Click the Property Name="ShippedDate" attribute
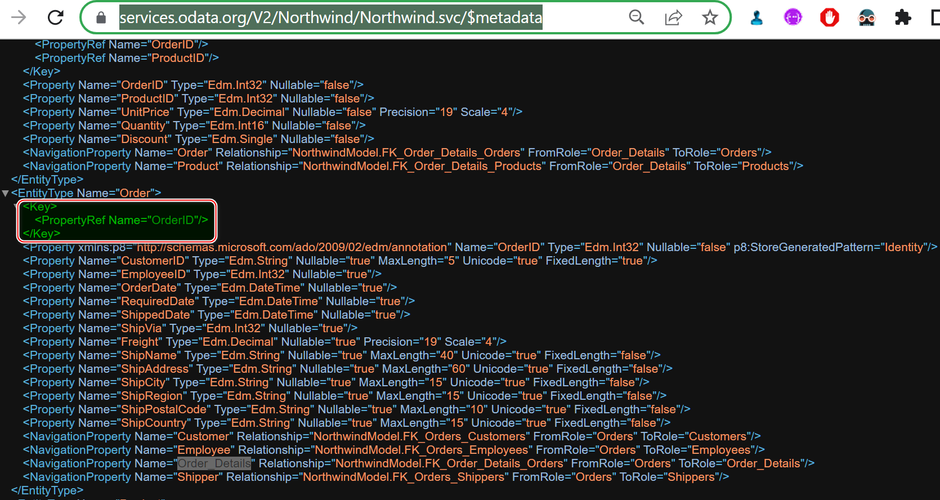The image size is (940, 500). [136, 315]
